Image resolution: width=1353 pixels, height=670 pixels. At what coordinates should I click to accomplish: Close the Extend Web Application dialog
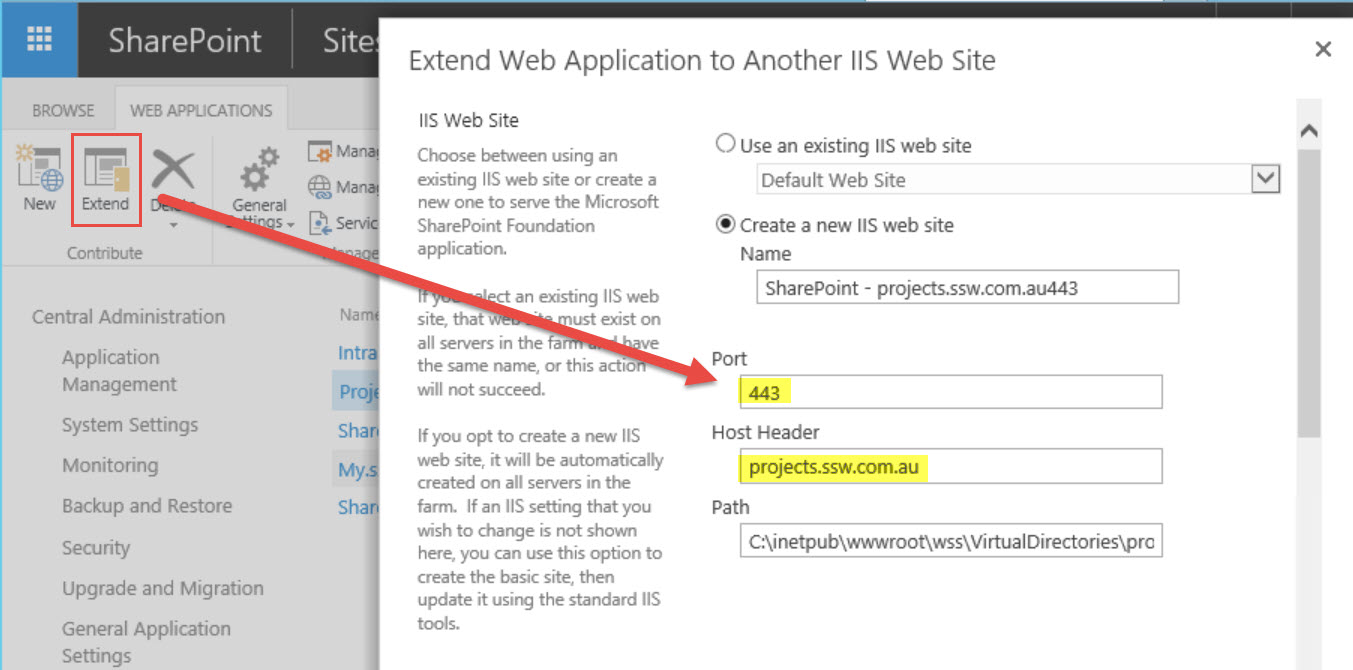click(x=1323, y=49)
